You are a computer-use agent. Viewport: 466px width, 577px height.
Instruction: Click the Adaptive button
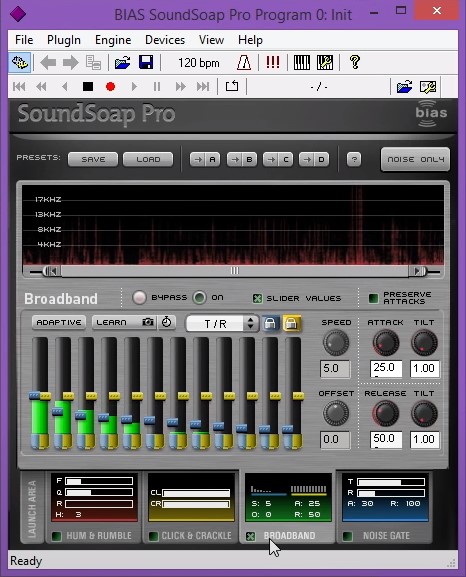59,322
